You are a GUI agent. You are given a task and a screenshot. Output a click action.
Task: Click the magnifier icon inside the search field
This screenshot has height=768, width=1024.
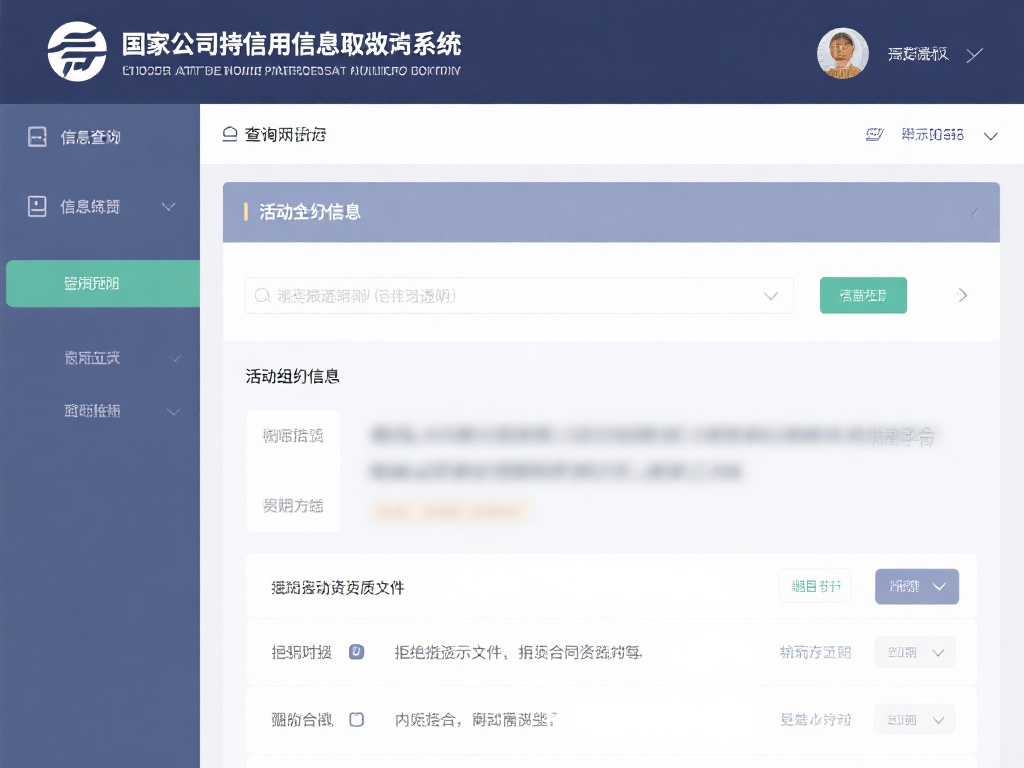click(x=262, y=295)
